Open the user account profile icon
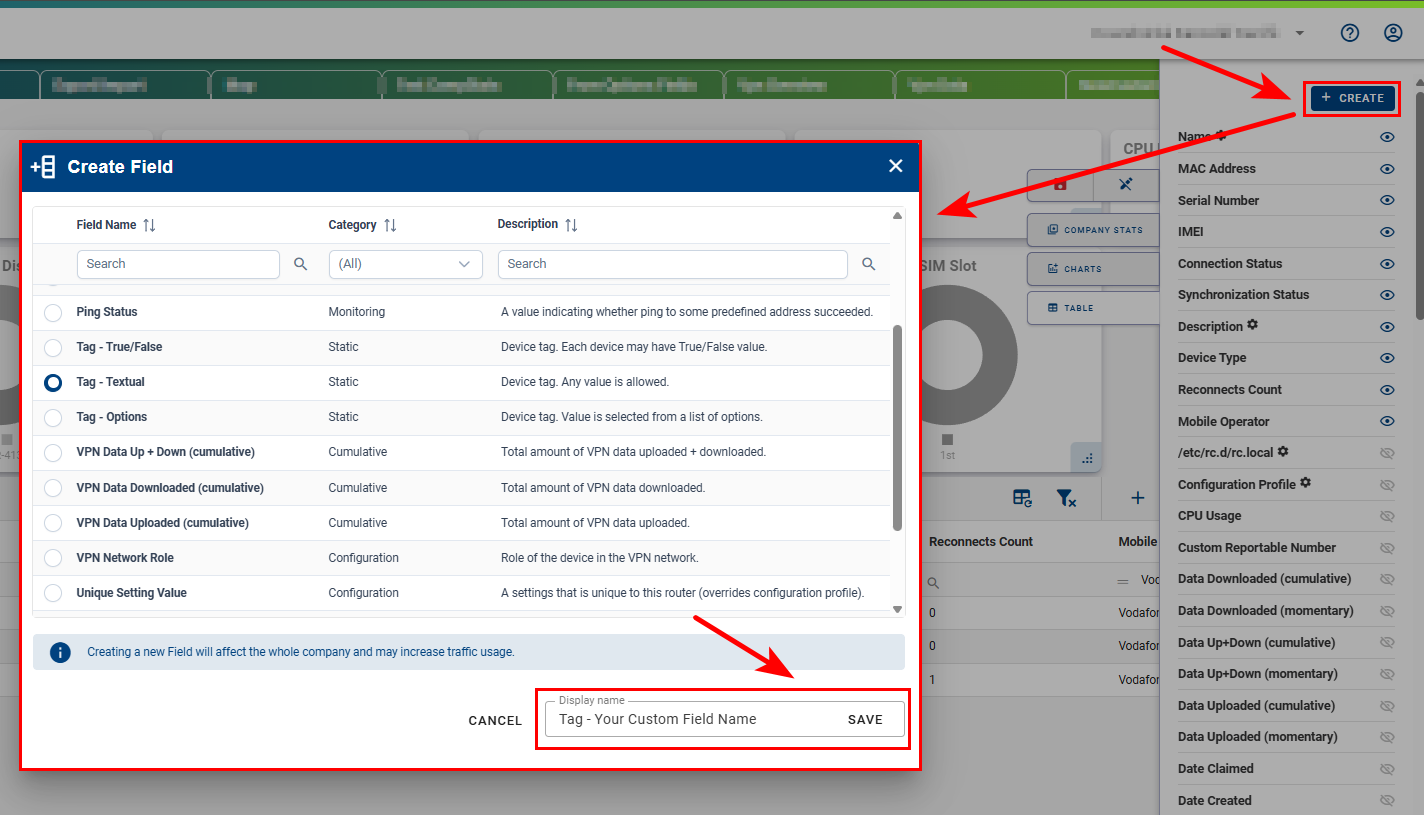This screenshot has width=1424, height=815. pos(1393,33)
